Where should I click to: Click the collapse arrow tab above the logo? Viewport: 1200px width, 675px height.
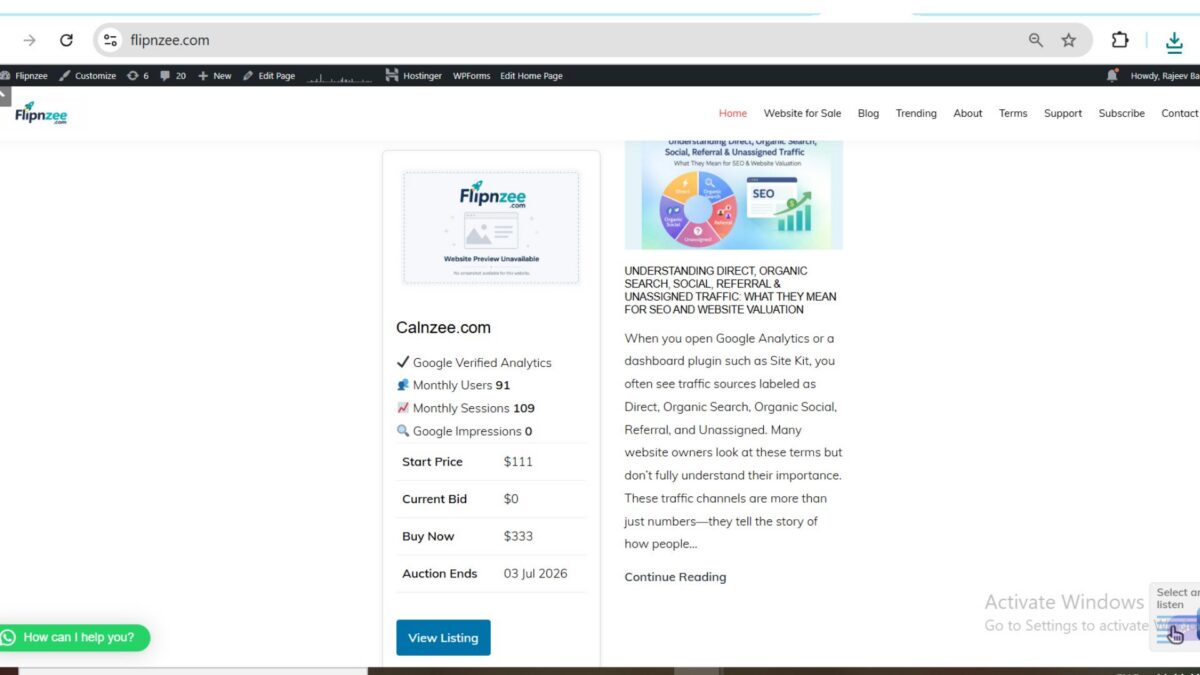5,96
